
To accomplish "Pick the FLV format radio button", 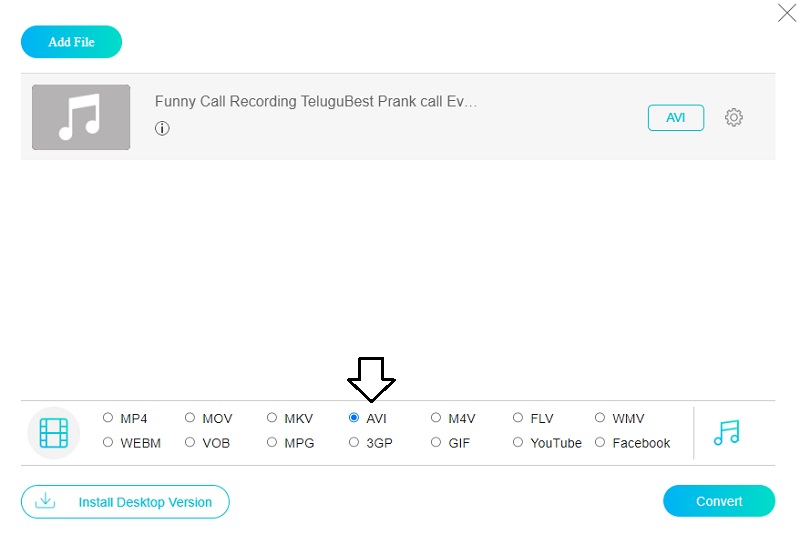I will click(518, 418).
